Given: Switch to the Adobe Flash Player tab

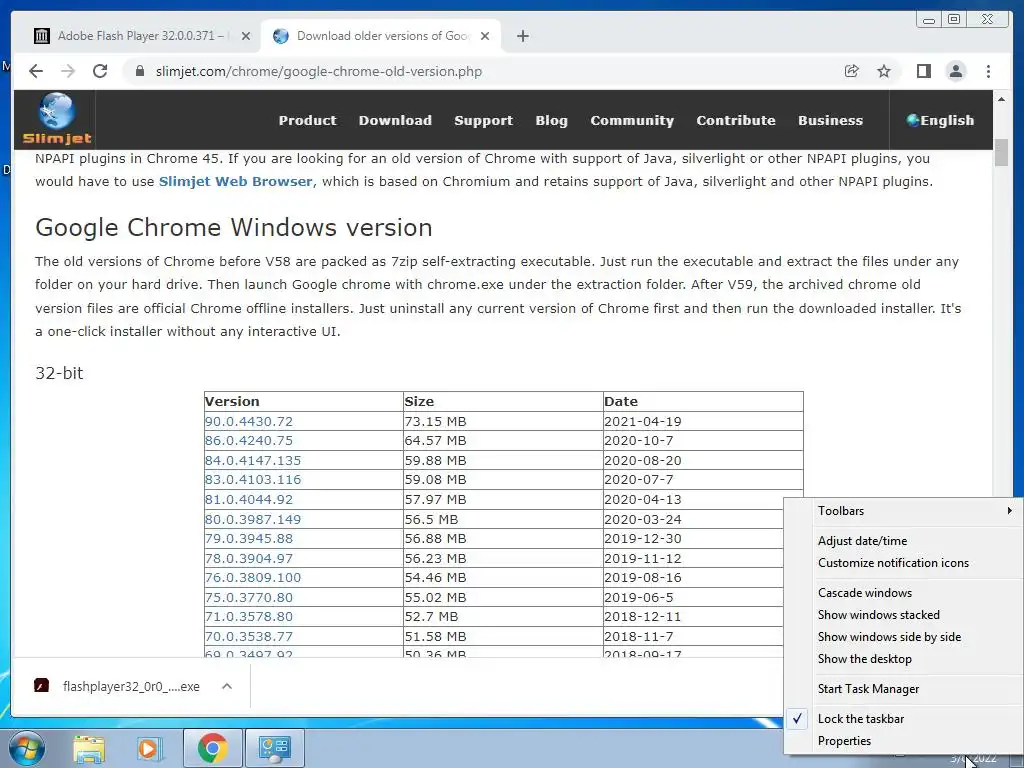Looking at the screenshot, I should [140, 36].
